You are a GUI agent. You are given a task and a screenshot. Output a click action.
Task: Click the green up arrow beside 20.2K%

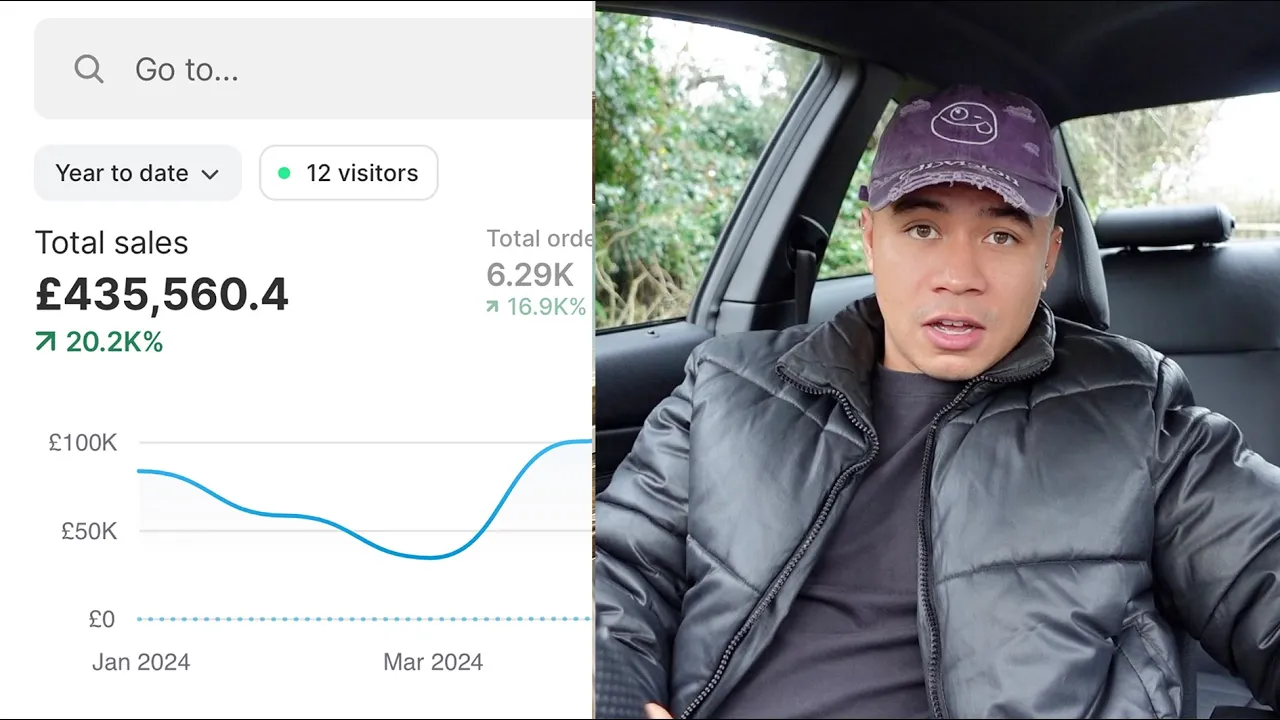45,343
